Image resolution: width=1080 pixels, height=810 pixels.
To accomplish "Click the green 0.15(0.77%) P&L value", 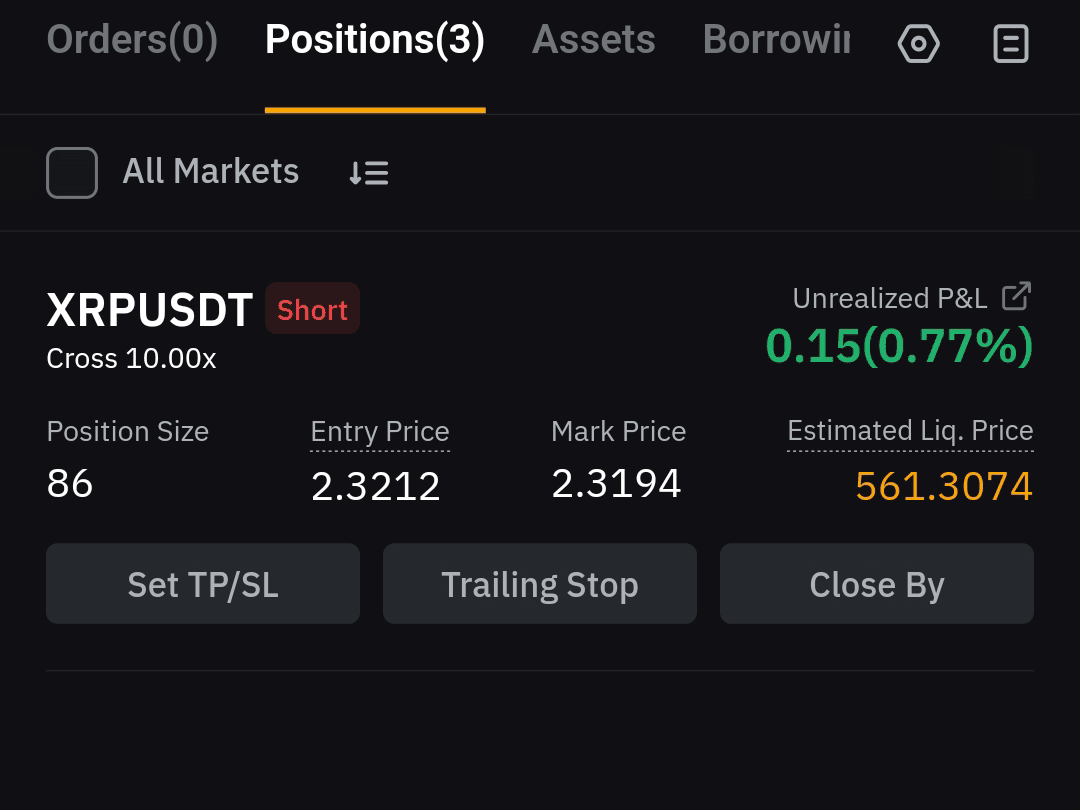I will [x=899, y=346].
